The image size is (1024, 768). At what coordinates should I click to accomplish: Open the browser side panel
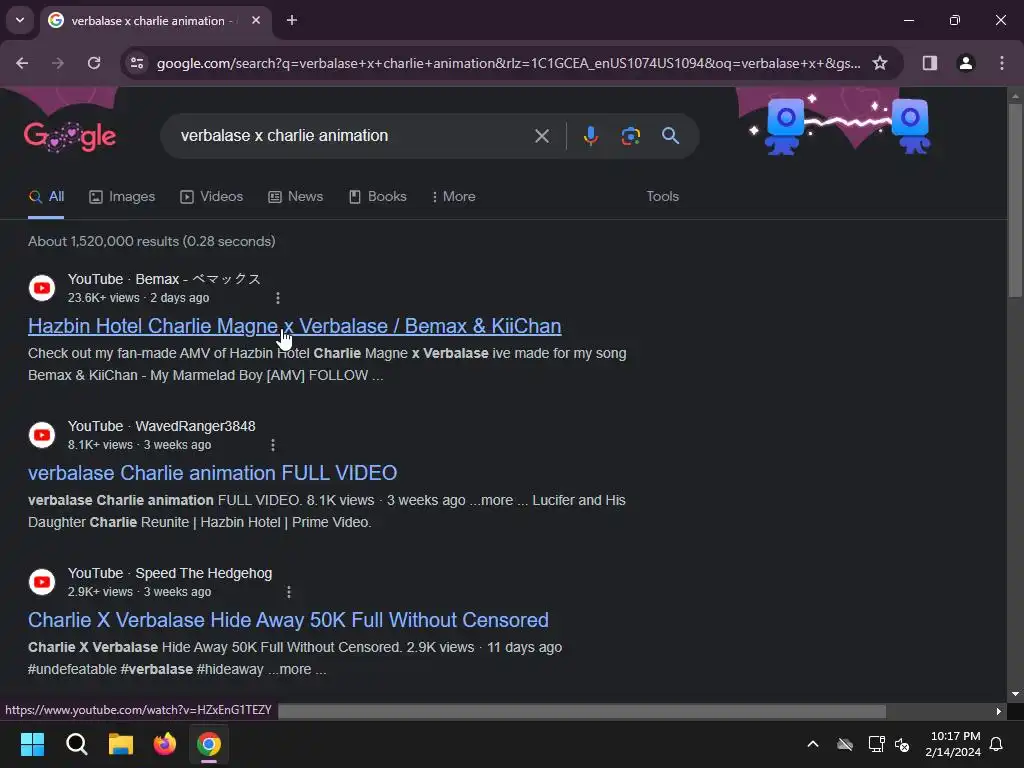point(929,63)
